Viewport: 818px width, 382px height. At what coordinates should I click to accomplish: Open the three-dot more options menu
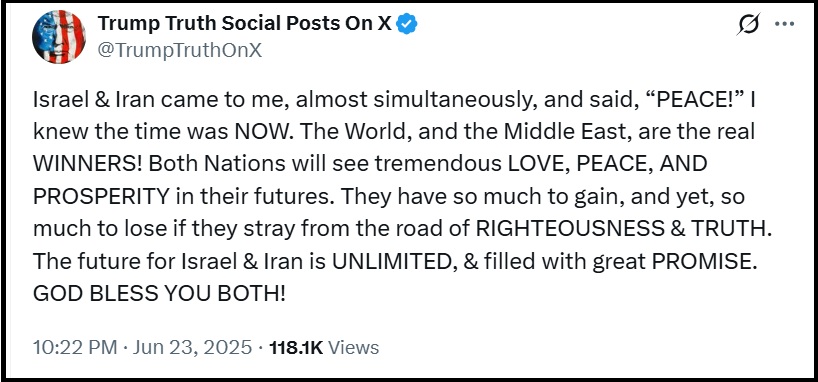(x=785, y=24)
